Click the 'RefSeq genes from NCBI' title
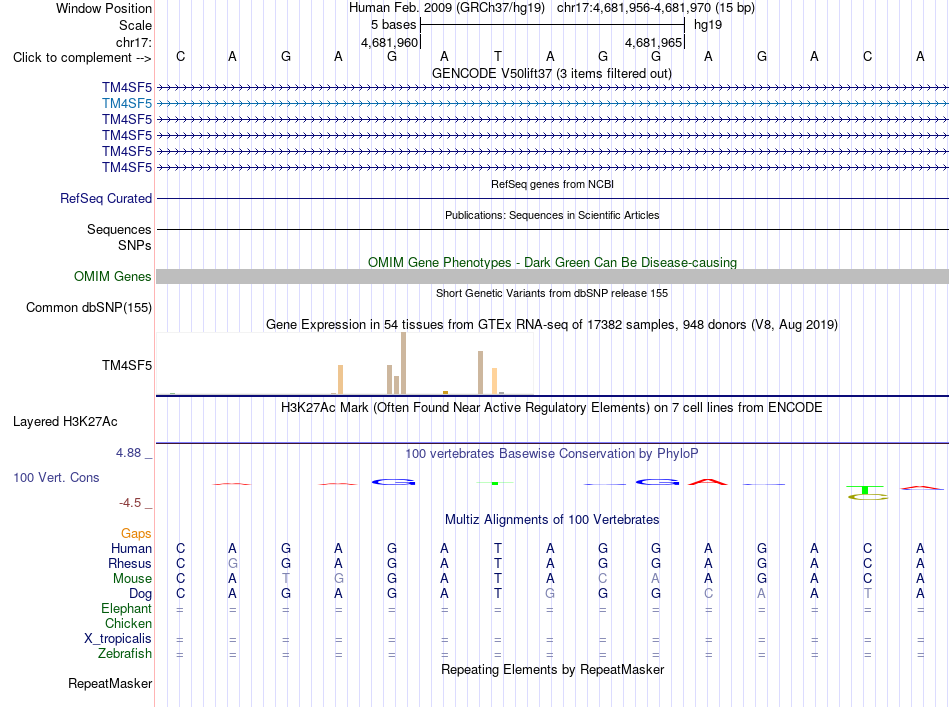This screenshot has height=707, width=950. click(553, 184)
